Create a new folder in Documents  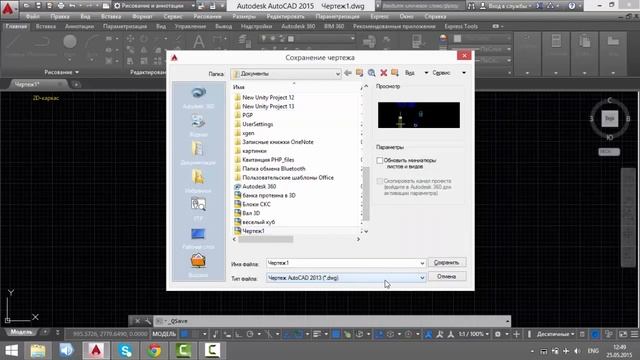point(395,73)
